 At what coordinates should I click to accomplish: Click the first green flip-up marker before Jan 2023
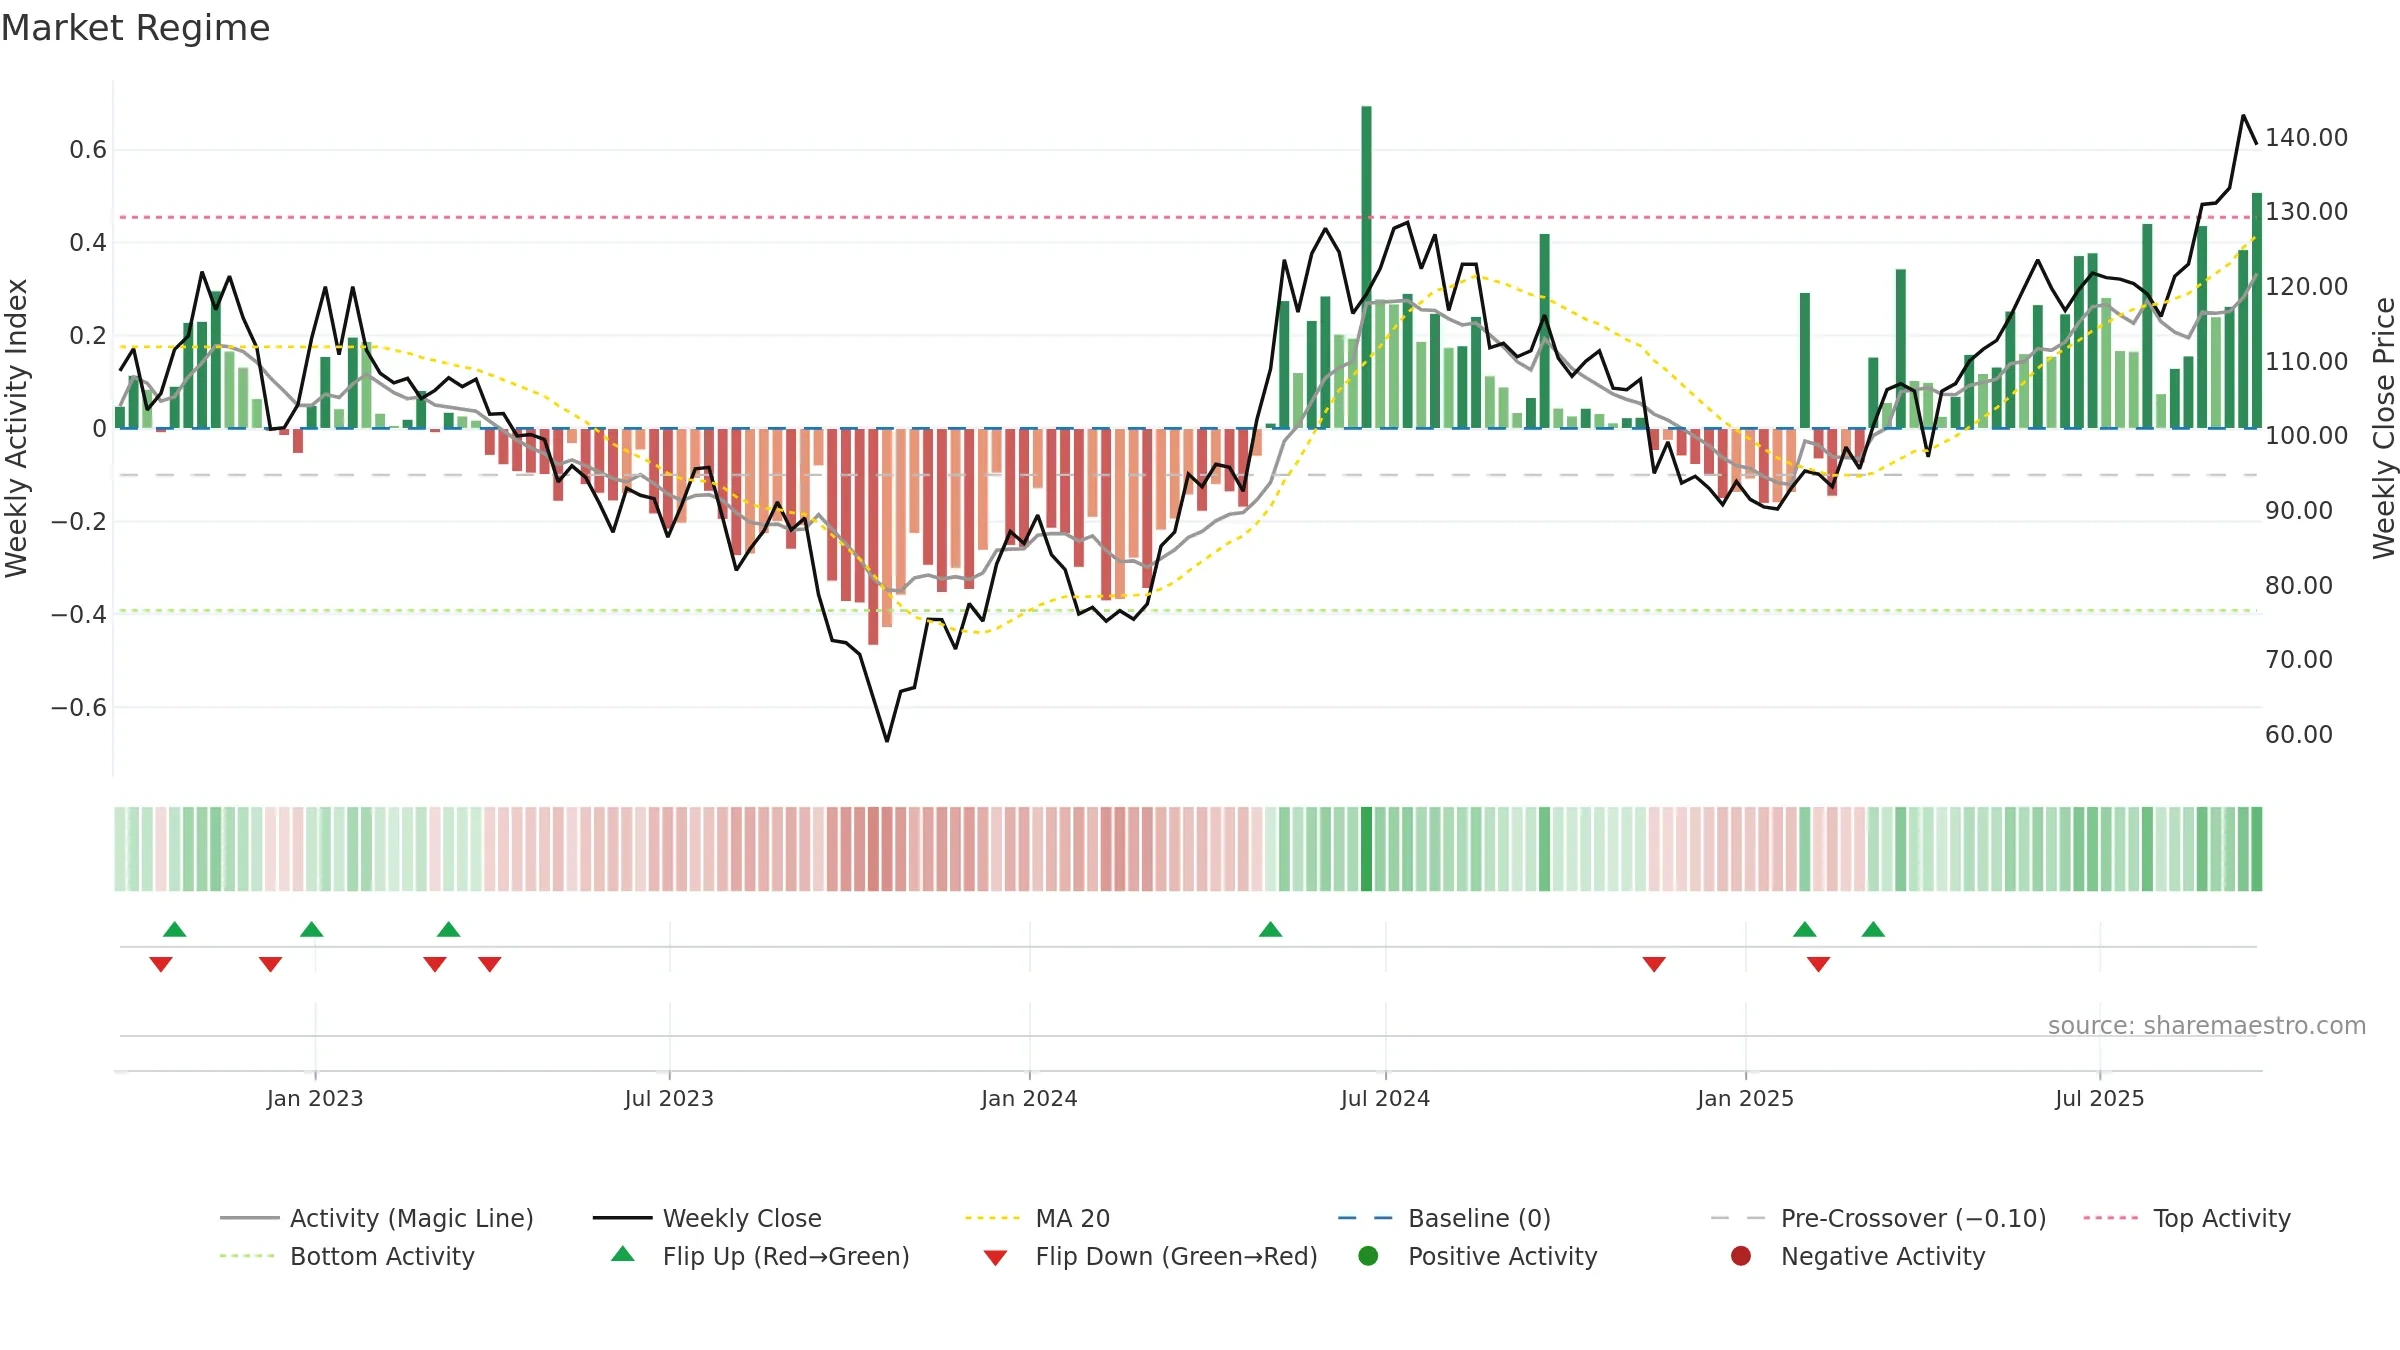pos(175,929)
